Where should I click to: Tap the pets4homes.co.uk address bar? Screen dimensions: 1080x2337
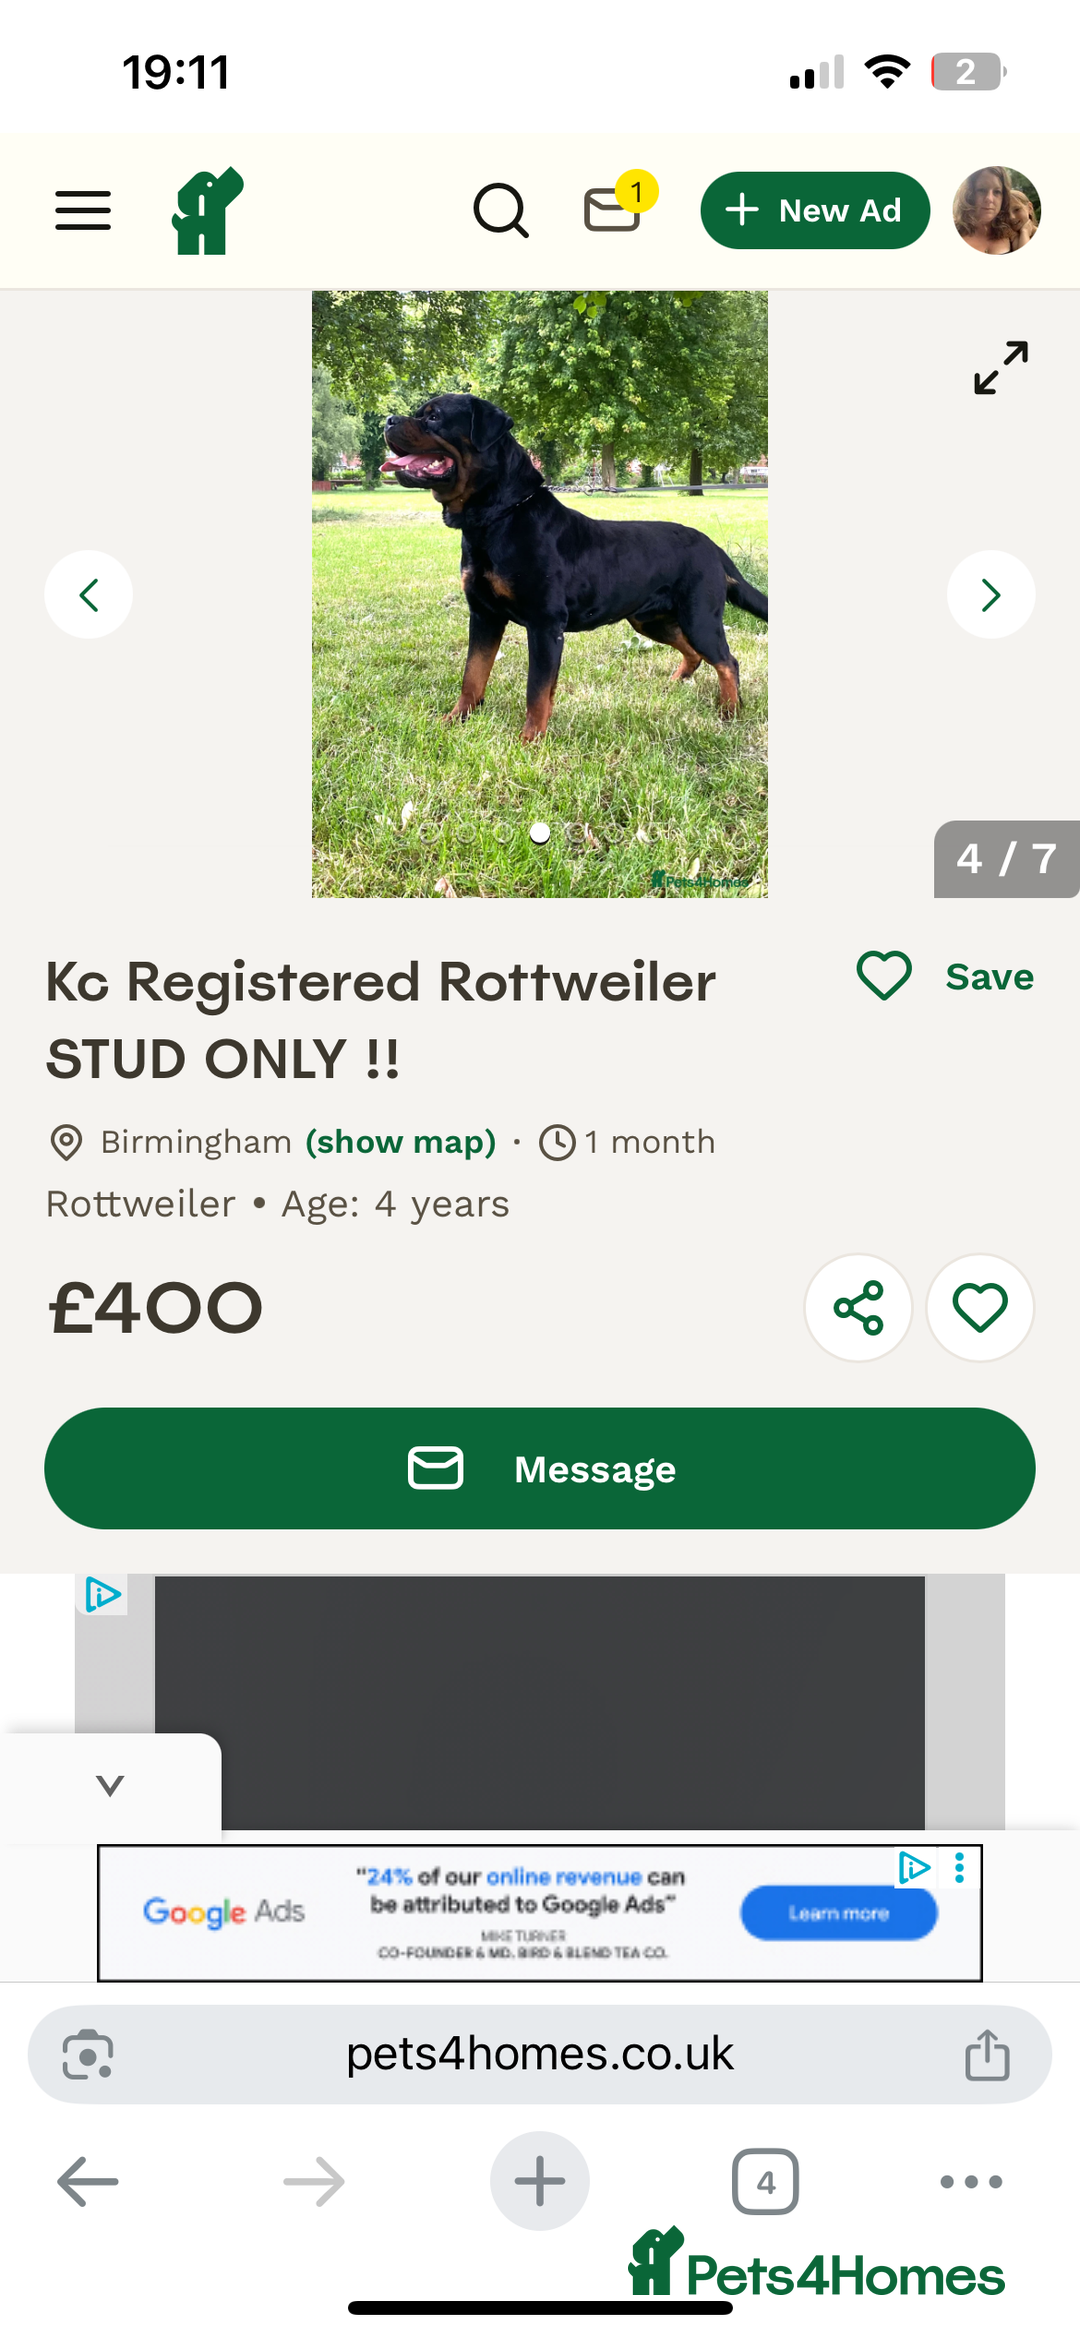tap(540, 2054)
